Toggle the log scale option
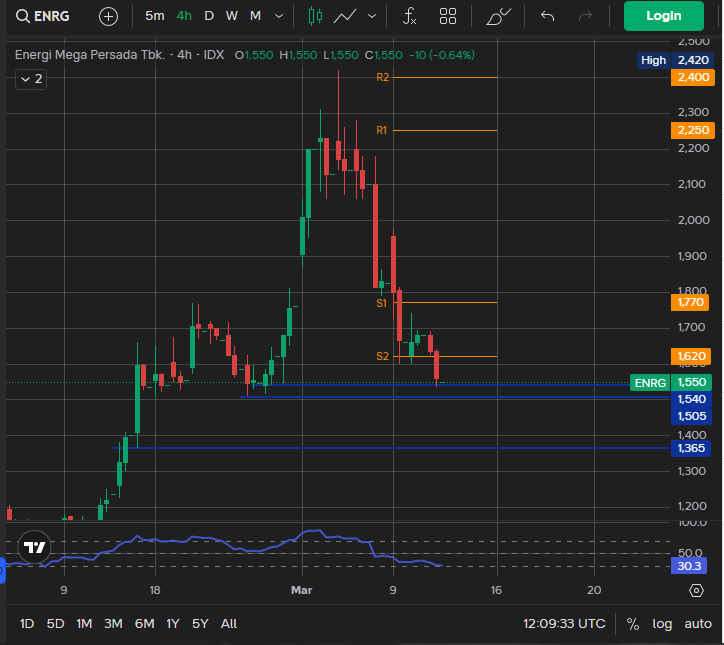 [662, 624]
